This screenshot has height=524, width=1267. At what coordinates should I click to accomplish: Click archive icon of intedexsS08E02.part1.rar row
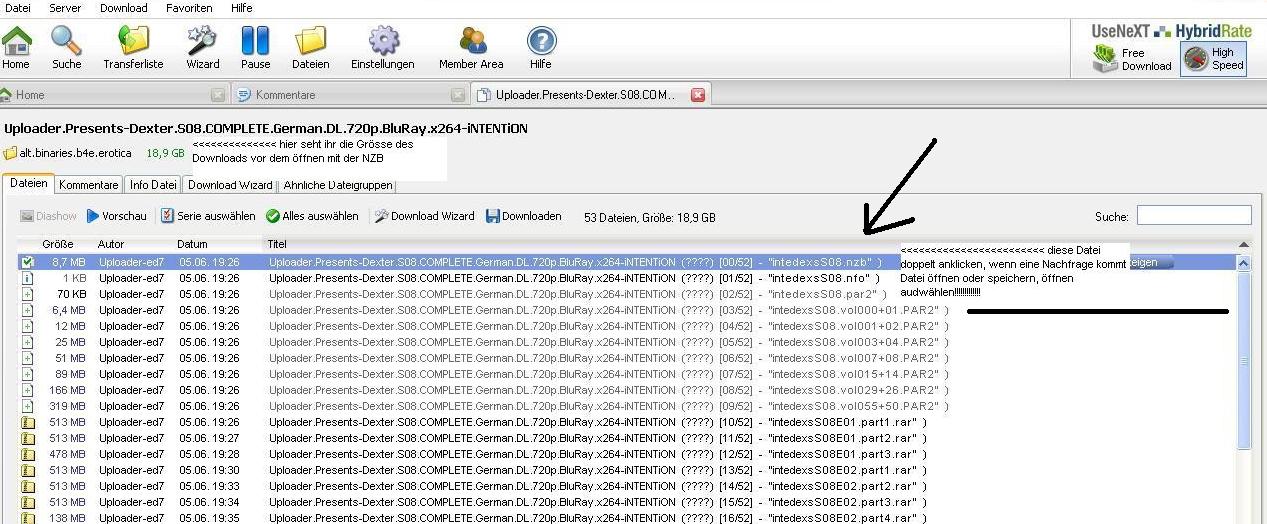[28, 470]
